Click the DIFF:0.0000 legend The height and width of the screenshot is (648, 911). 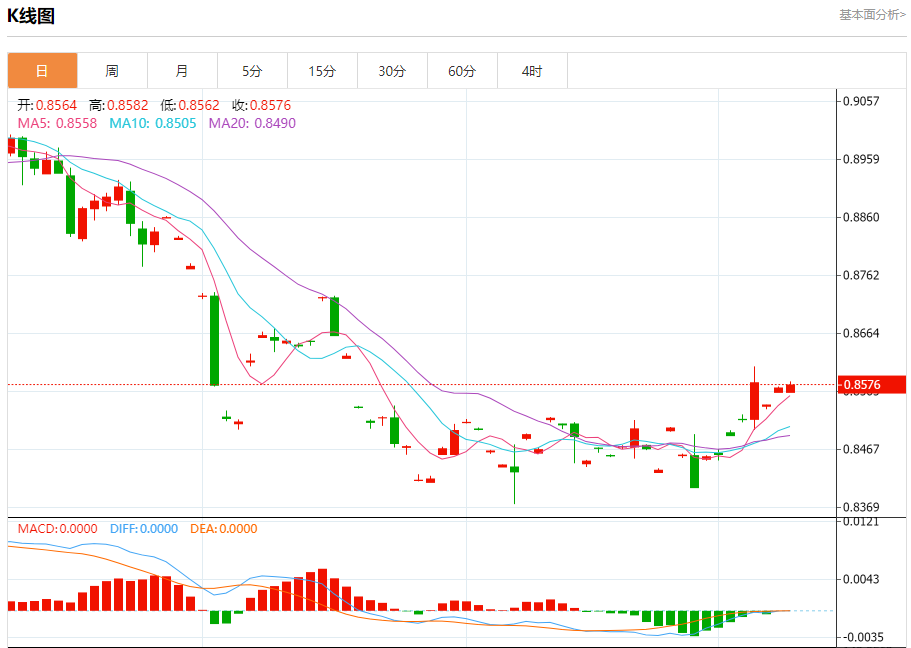144,529
